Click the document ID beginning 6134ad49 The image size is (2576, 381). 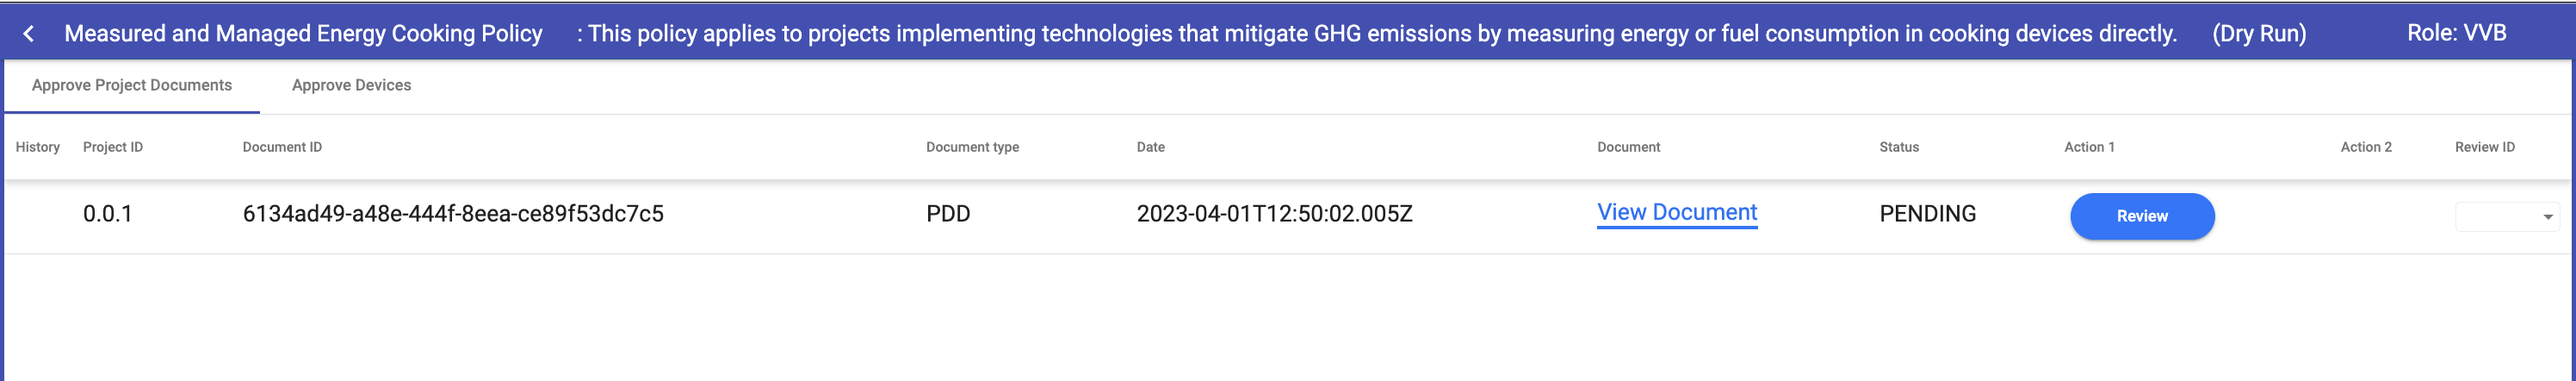(x=453, y=214)
